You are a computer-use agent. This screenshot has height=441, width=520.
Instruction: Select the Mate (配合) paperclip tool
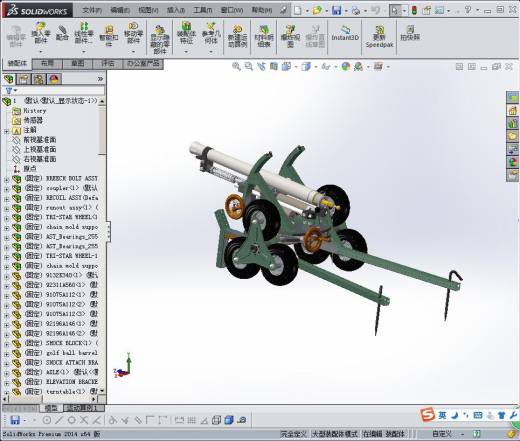62,33
